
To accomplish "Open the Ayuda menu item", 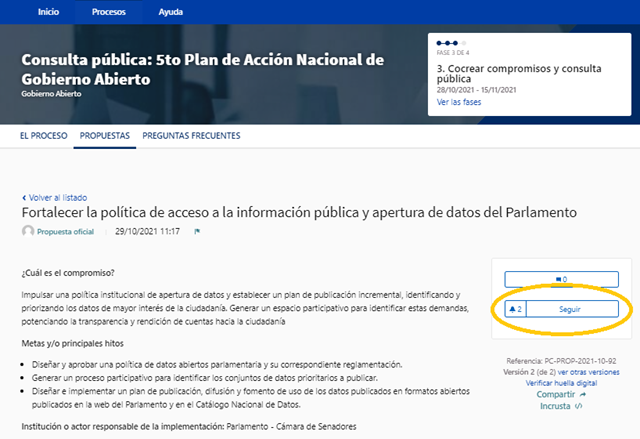I will point(171,12).
